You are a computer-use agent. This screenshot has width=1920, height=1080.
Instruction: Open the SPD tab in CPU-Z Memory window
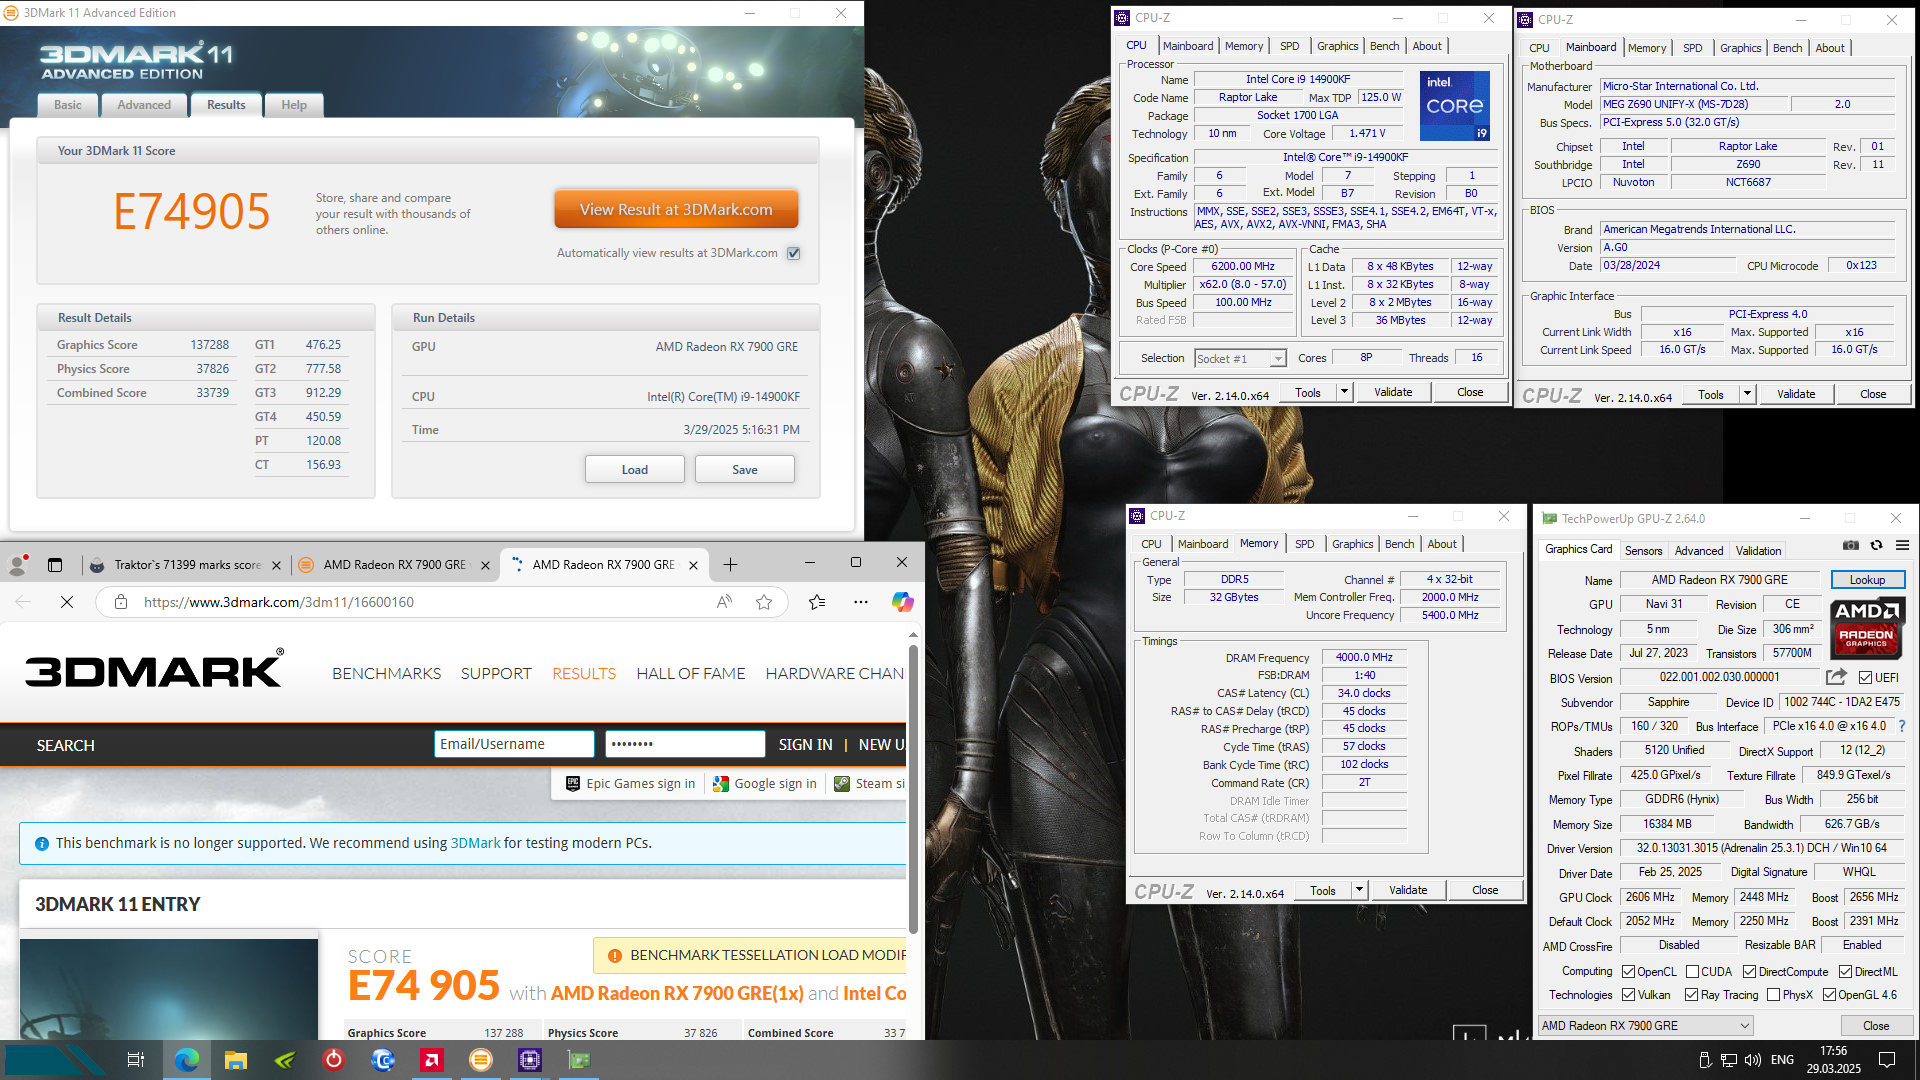[x=1304, y=544]
